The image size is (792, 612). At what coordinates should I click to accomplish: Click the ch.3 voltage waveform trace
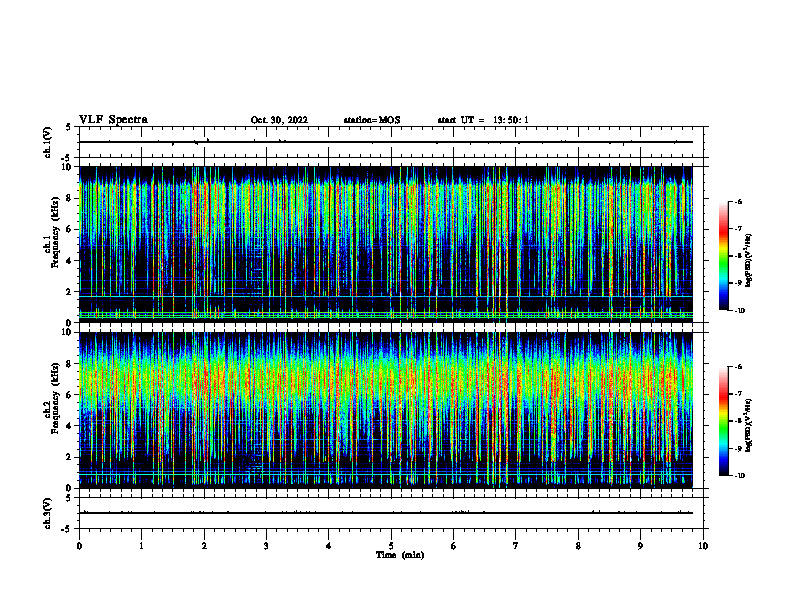click(x=386, y=513)
